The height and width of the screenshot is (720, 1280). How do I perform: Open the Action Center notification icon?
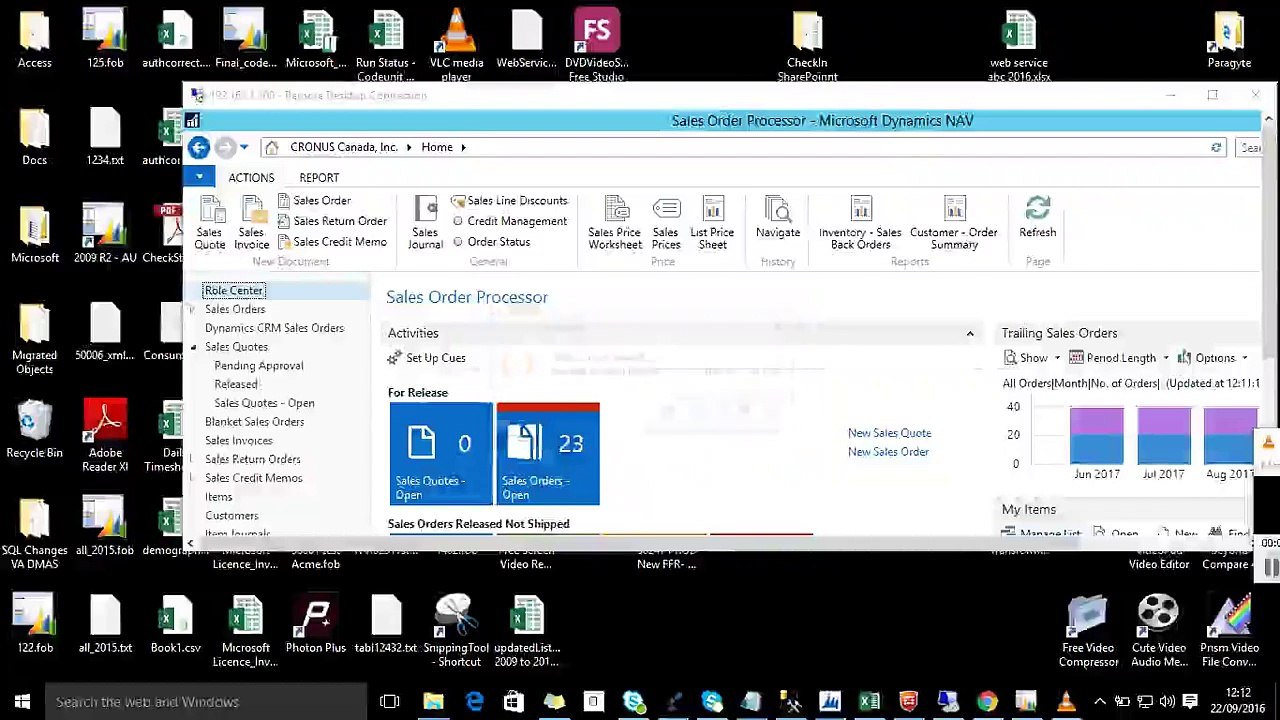tap(1190, 702)
